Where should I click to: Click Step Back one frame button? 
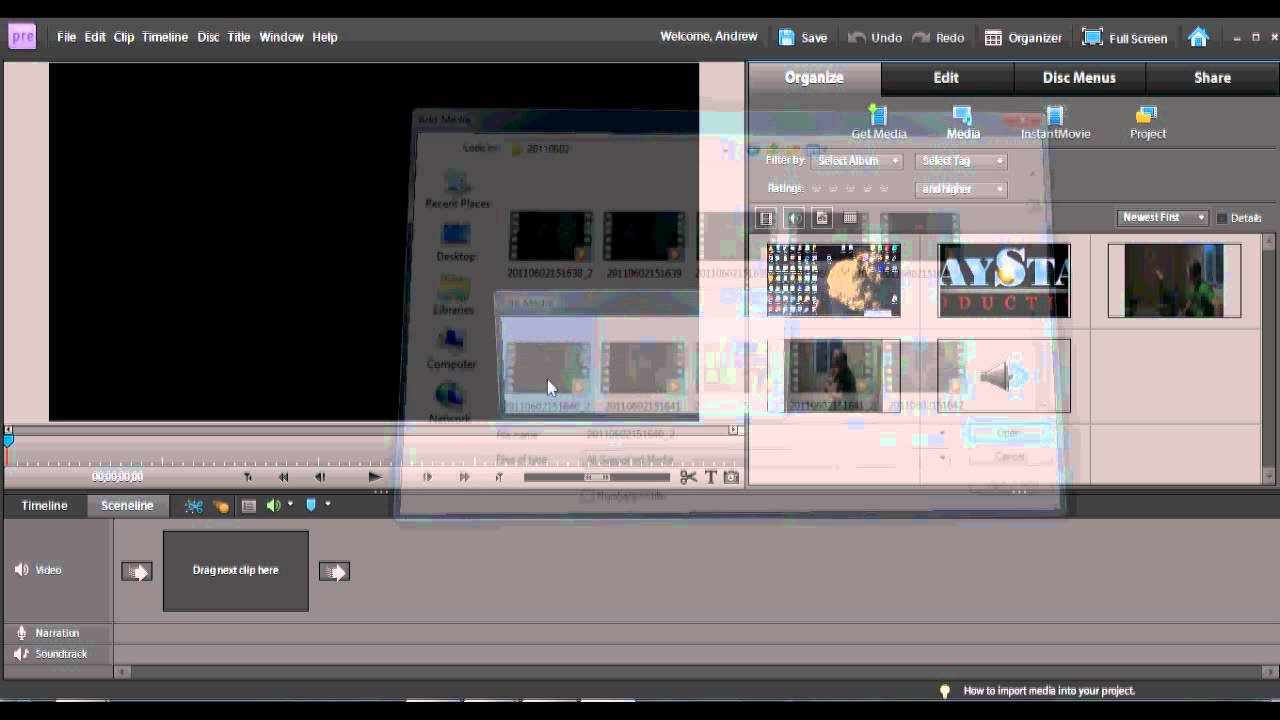point(320,477)
